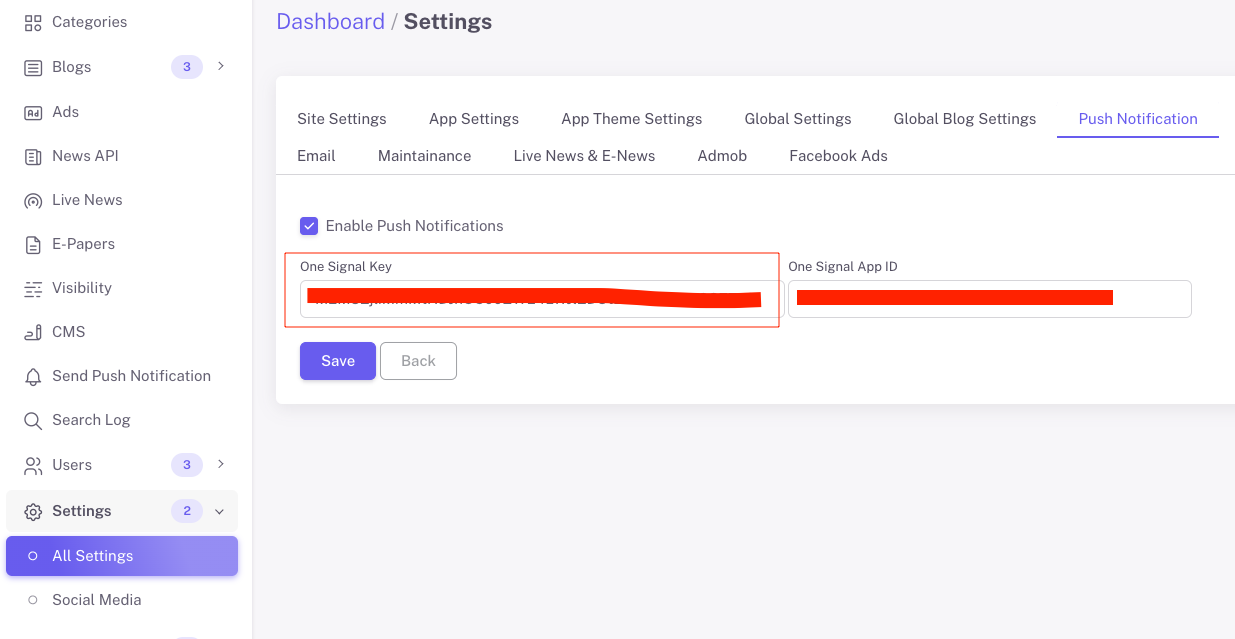
Task: Expand the Users submenu chevron
Action: [x=221, y=464]
